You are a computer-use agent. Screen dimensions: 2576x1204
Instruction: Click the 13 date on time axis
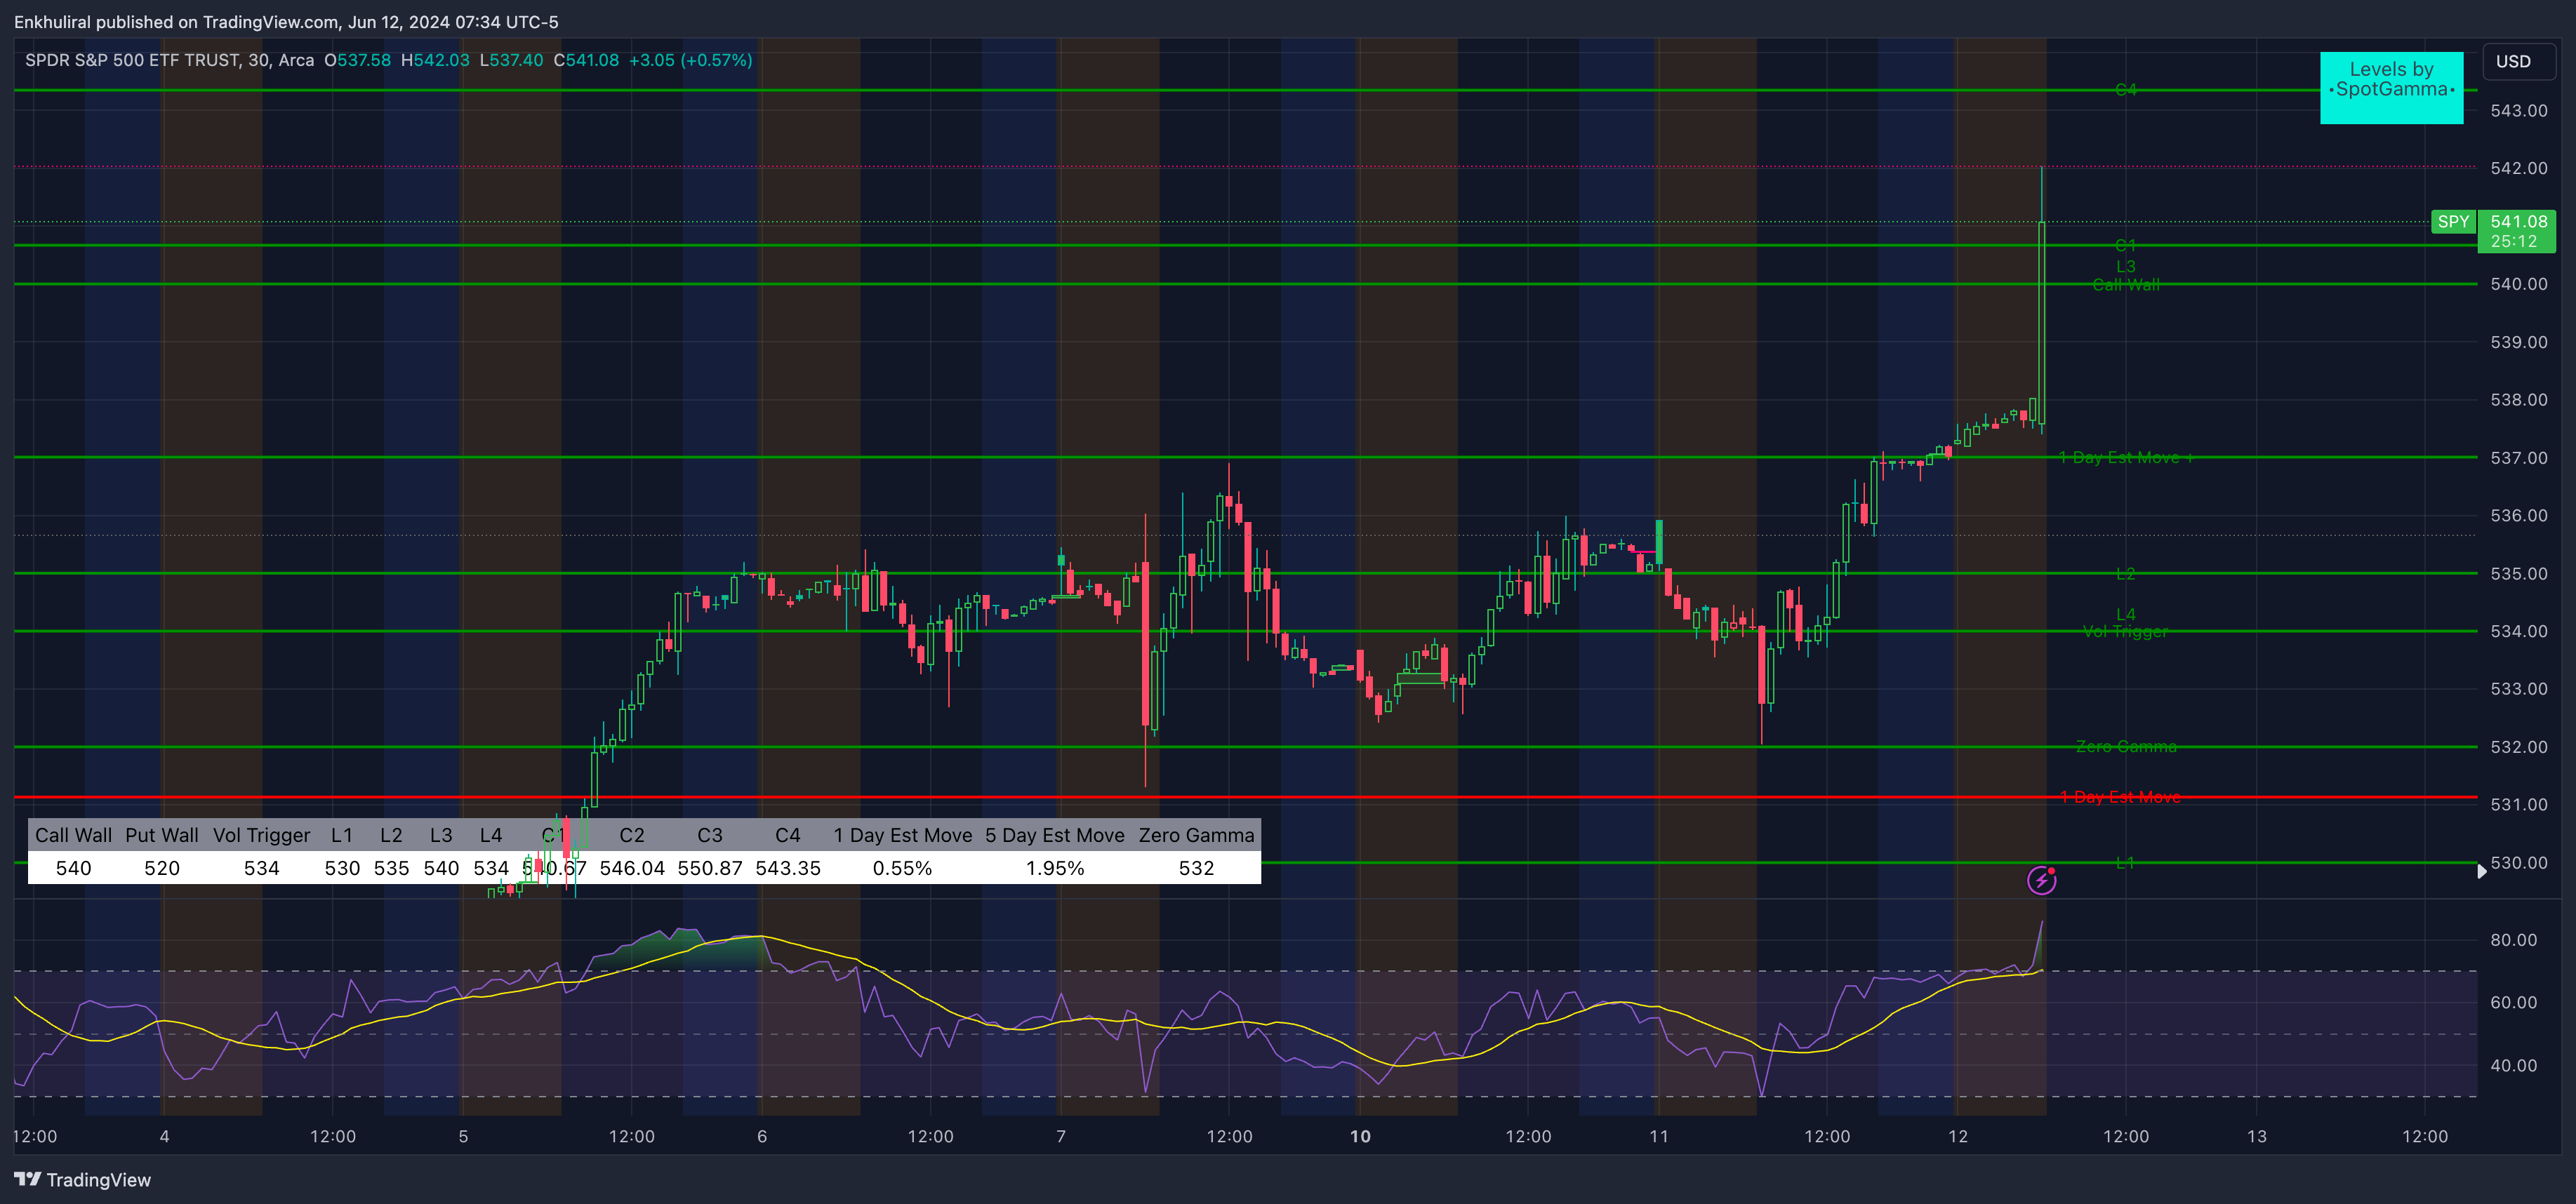pos(2256,1136)
